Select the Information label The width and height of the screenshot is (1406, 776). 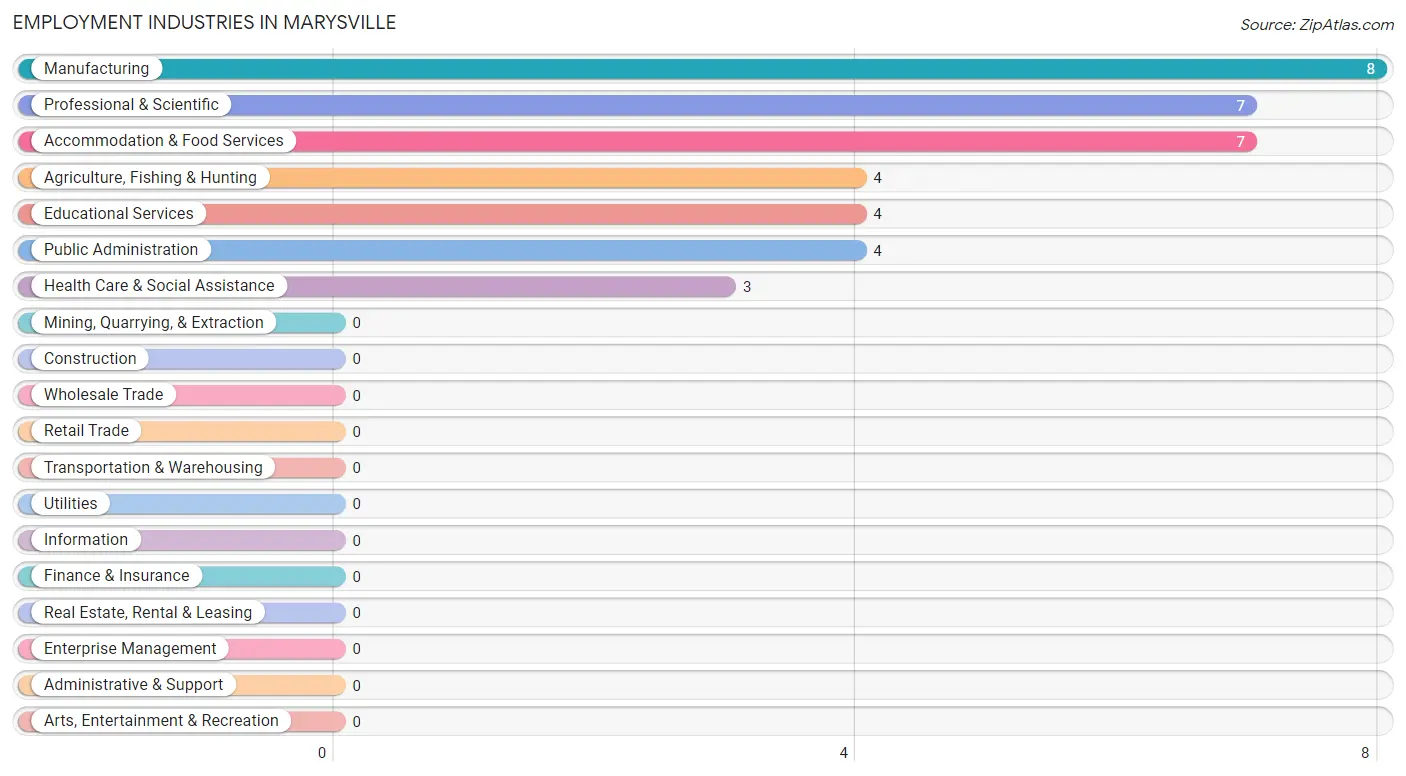coord(86,539)
